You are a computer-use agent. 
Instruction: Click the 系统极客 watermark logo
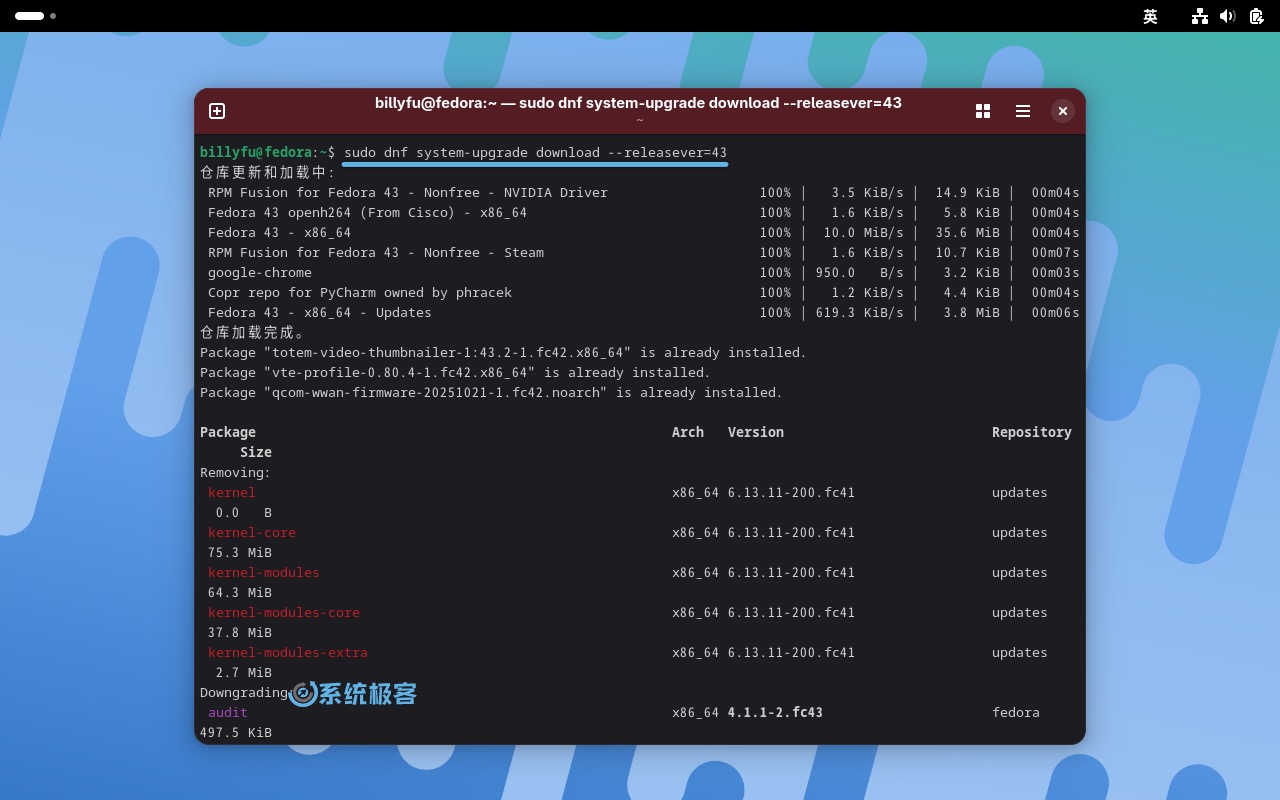352,693
